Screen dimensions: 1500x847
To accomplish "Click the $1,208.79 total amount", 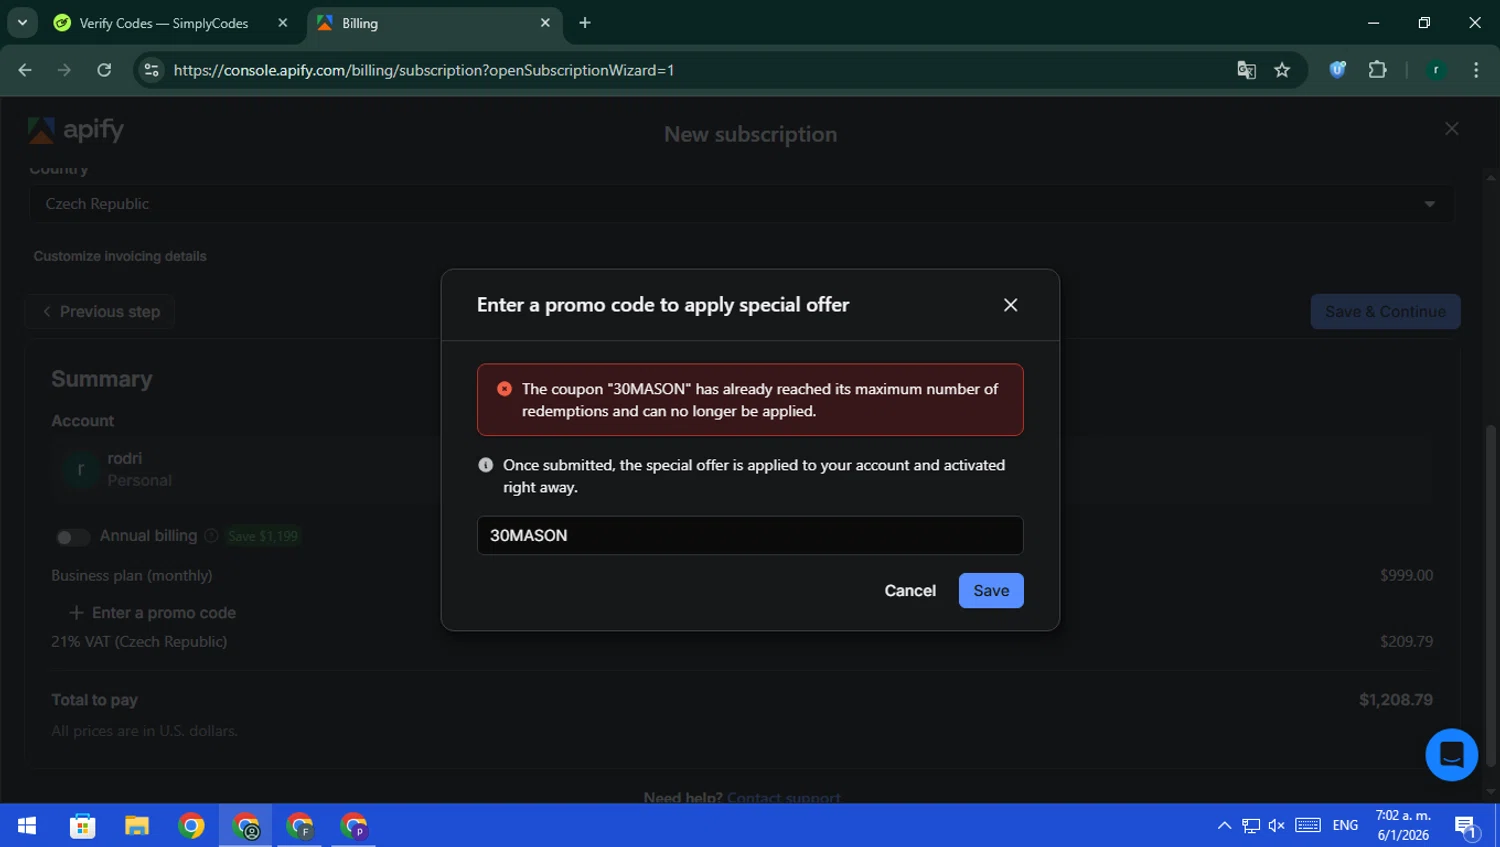I will point(1395,700).
